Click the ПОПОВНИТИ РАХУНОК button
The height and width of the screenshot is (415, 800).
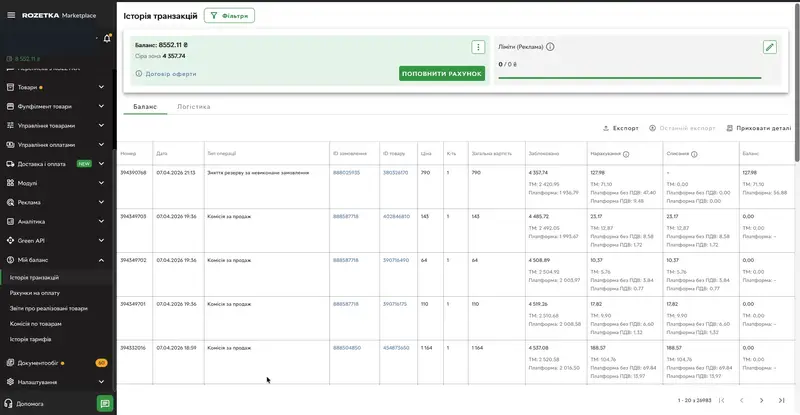pos(441,74)
